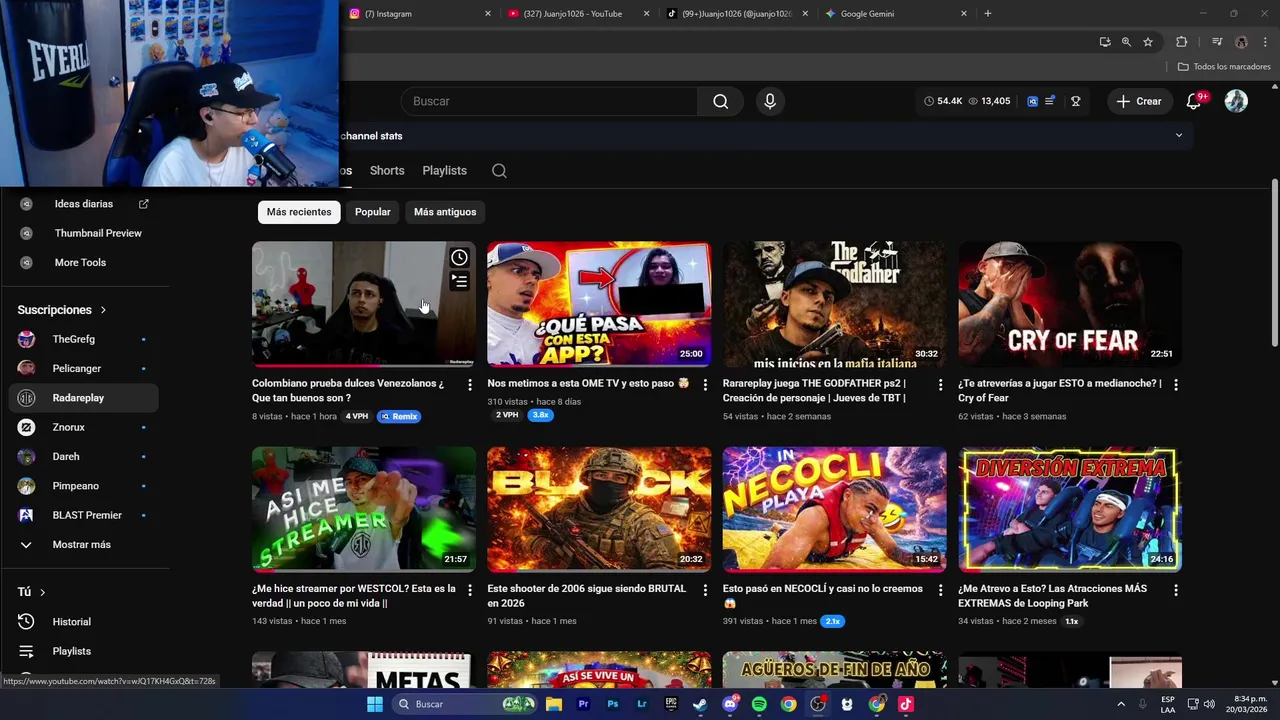The width and height of the screenshot is (1280, 720).
Task: Switch to the TikTok Juanjo1026 browser tab
Action: pyautogui.click(x=737, y=14)
